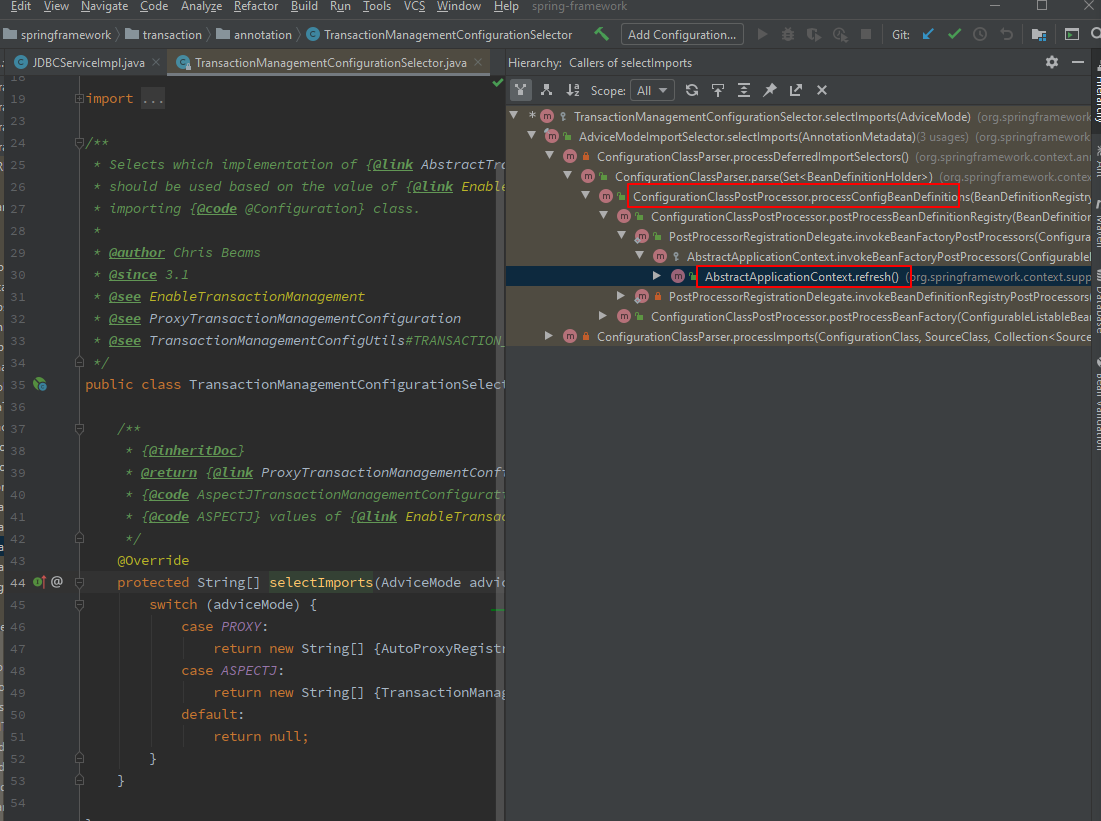
Task: Click line number 48 in gutter
Action: tap(18, 671)
